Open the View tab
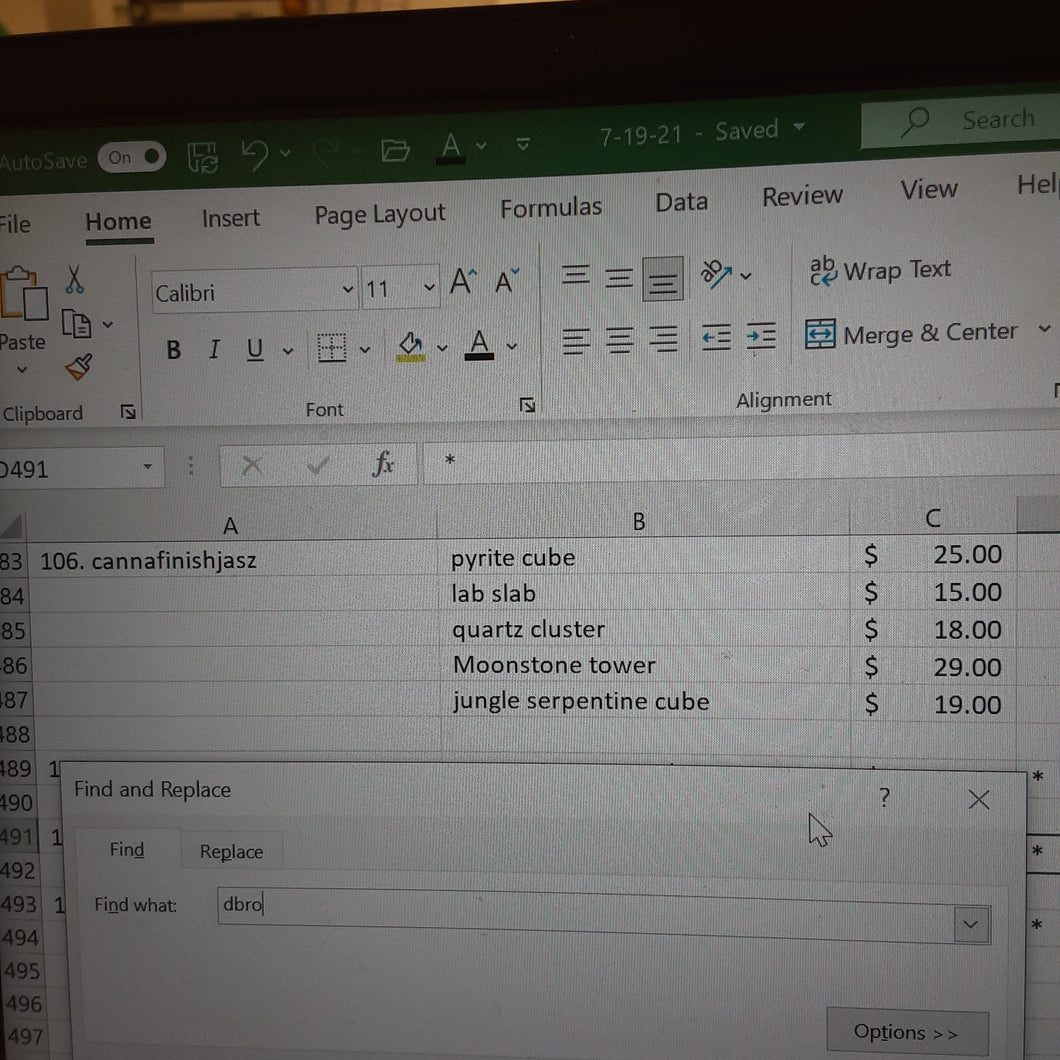Screen dimensions: 1060x1060 pyautogui.click(x=929, y=189)
